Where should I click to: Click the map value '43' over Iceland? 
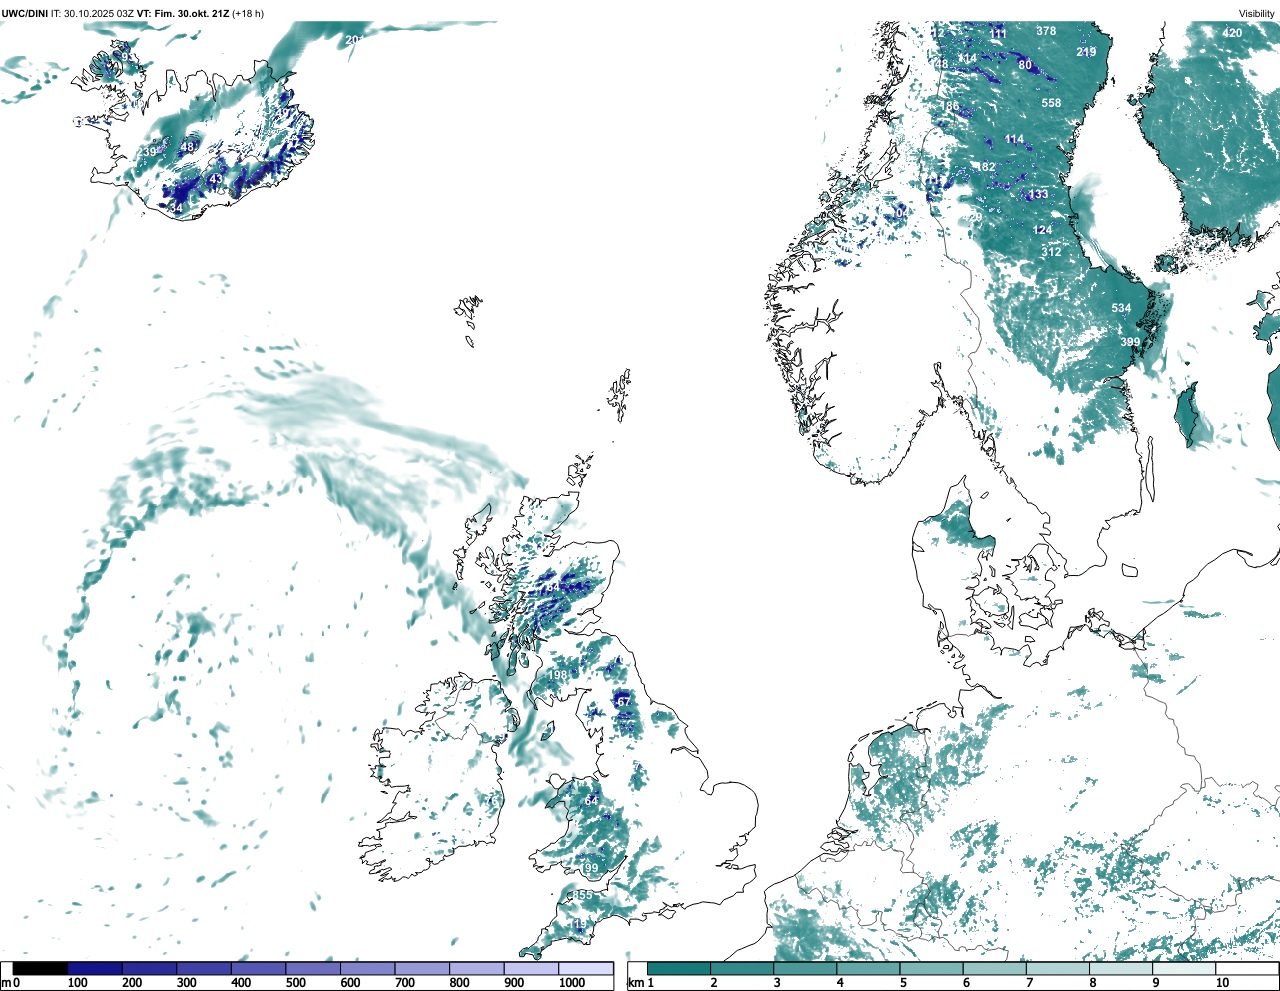point(216,180)
